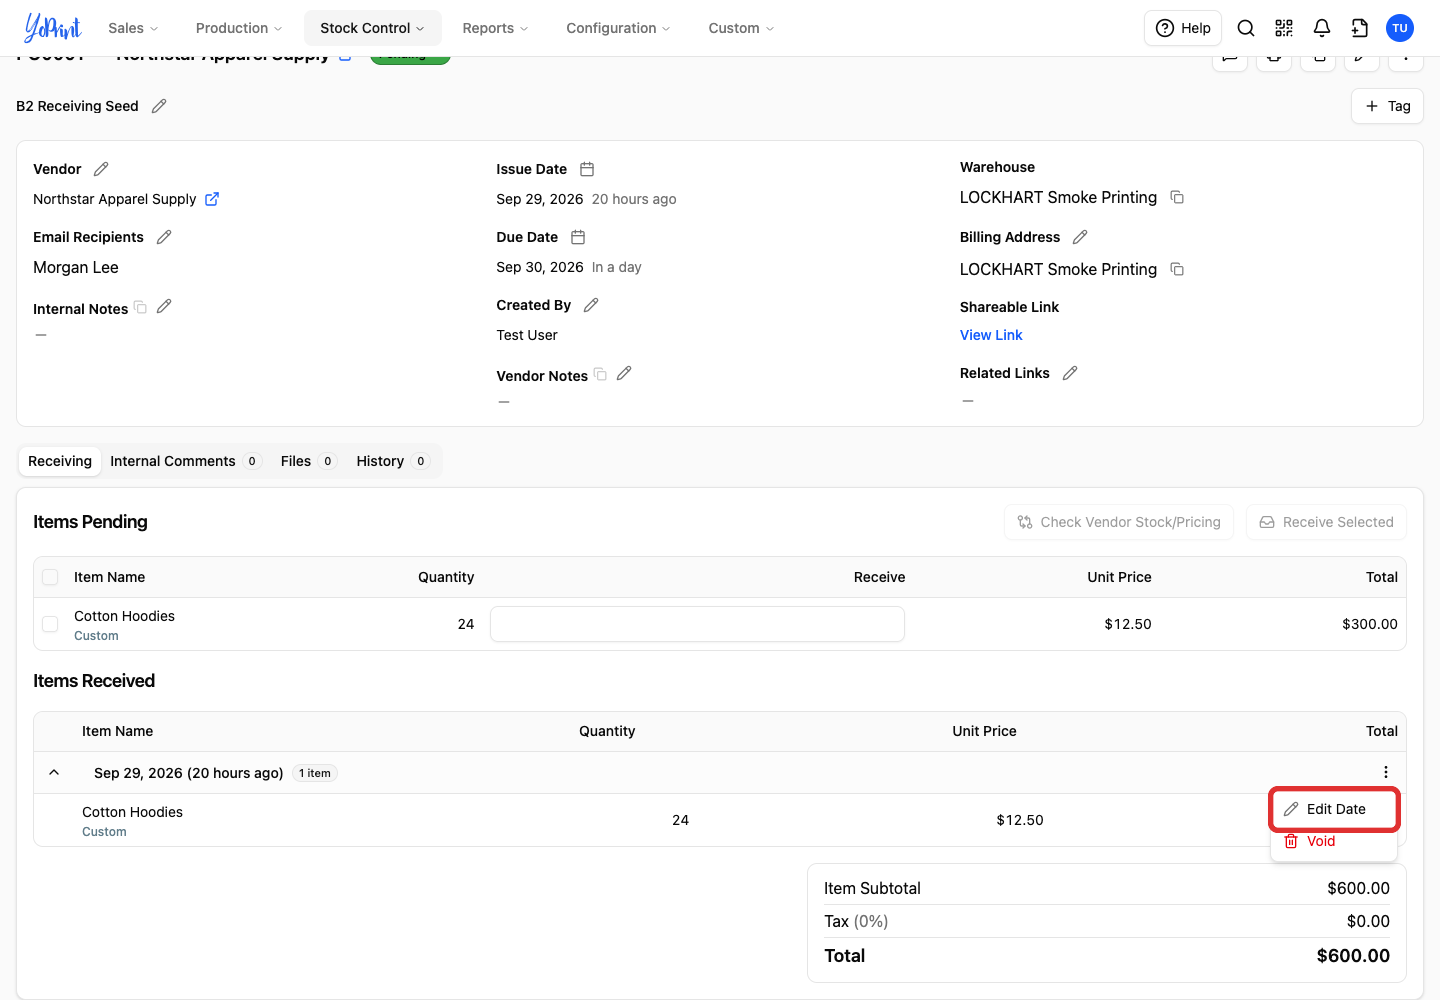Open the History tab
Image resolution: width=1440 pixels, height=1000 pixels.
pyautogui.click(x=392, y=461)
